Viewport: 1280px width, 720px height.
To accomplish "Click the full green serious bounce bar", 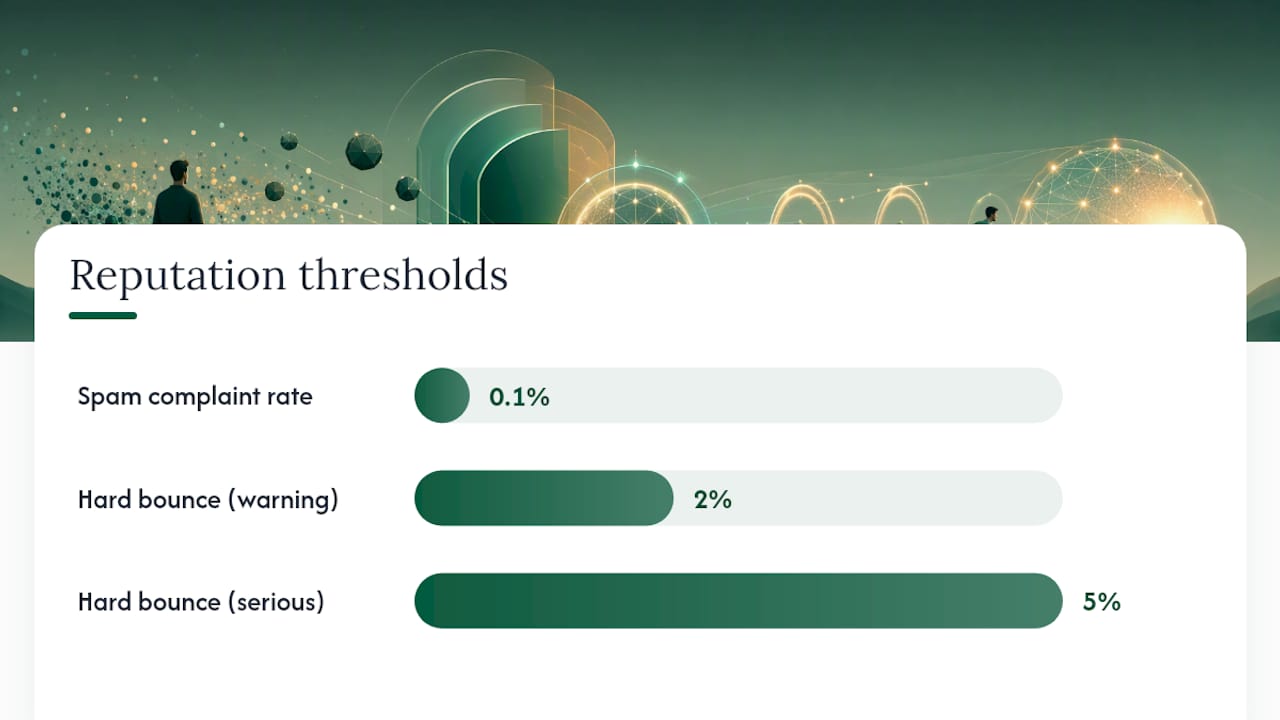I will [738, 601].
